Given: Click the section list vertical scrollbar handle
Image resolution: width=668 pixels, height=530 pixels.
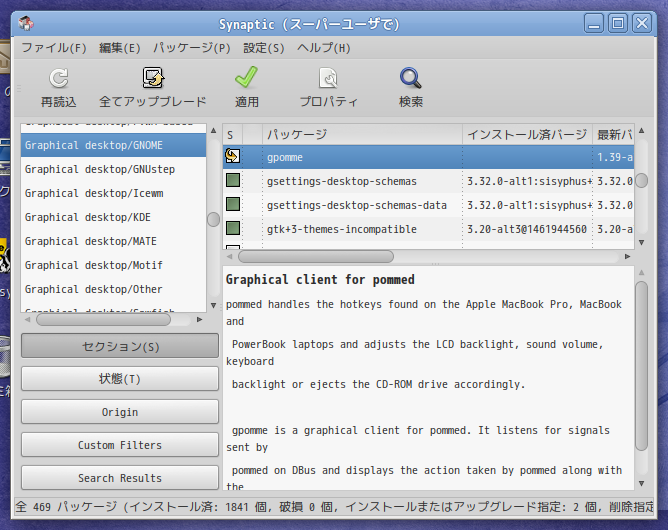Looking at the screenshot, I should [x=213, y=219].
